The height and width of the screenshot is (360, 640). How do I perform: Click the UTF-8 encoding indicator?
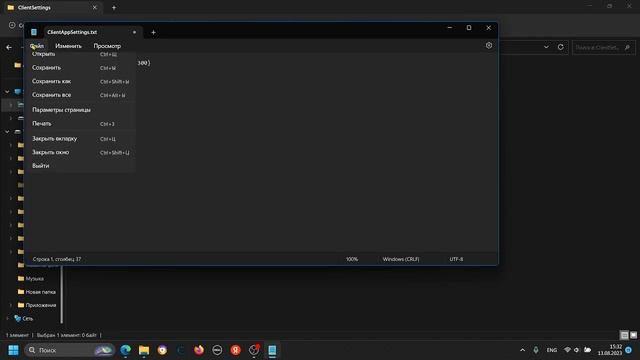click(456, 259)
